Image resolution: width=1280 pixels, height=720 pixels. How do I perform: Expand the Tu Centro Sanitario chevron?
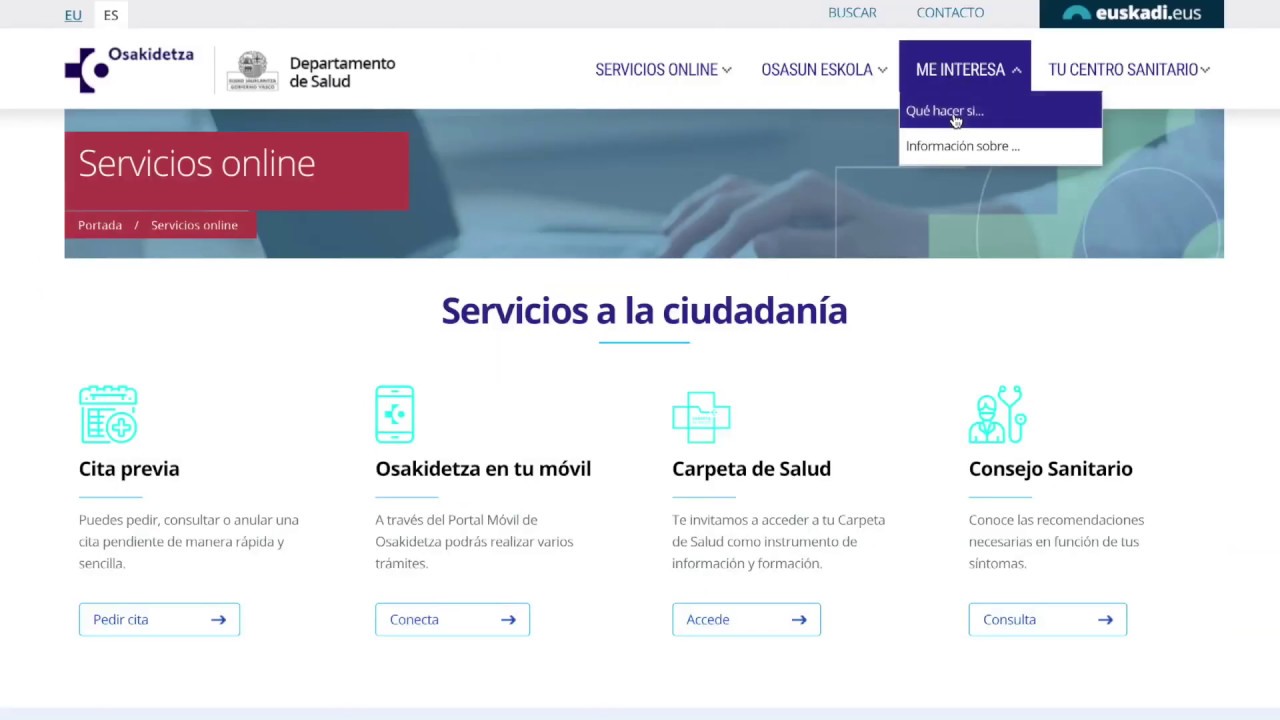(x=1205, y=70)
